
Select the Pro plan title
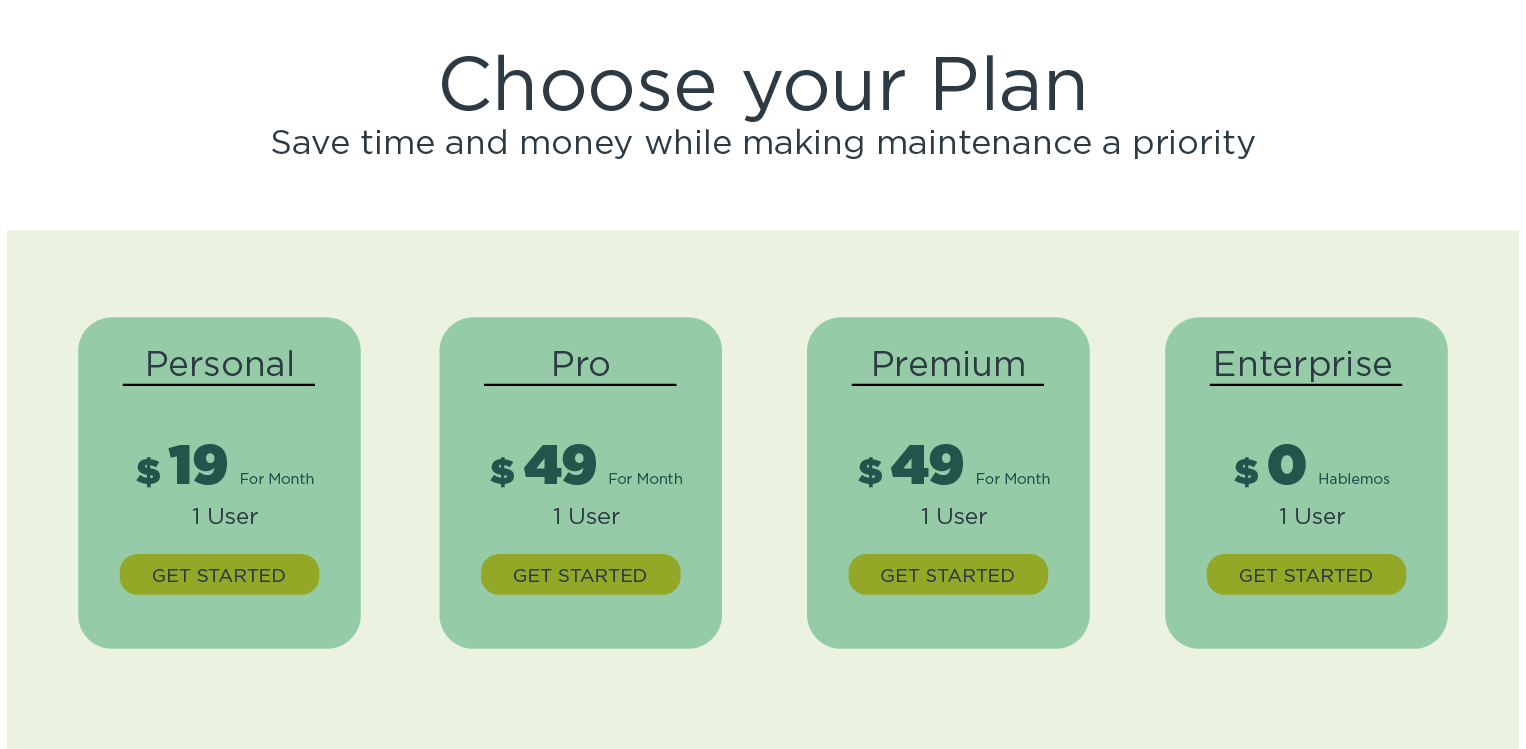[x=581, y=364]
